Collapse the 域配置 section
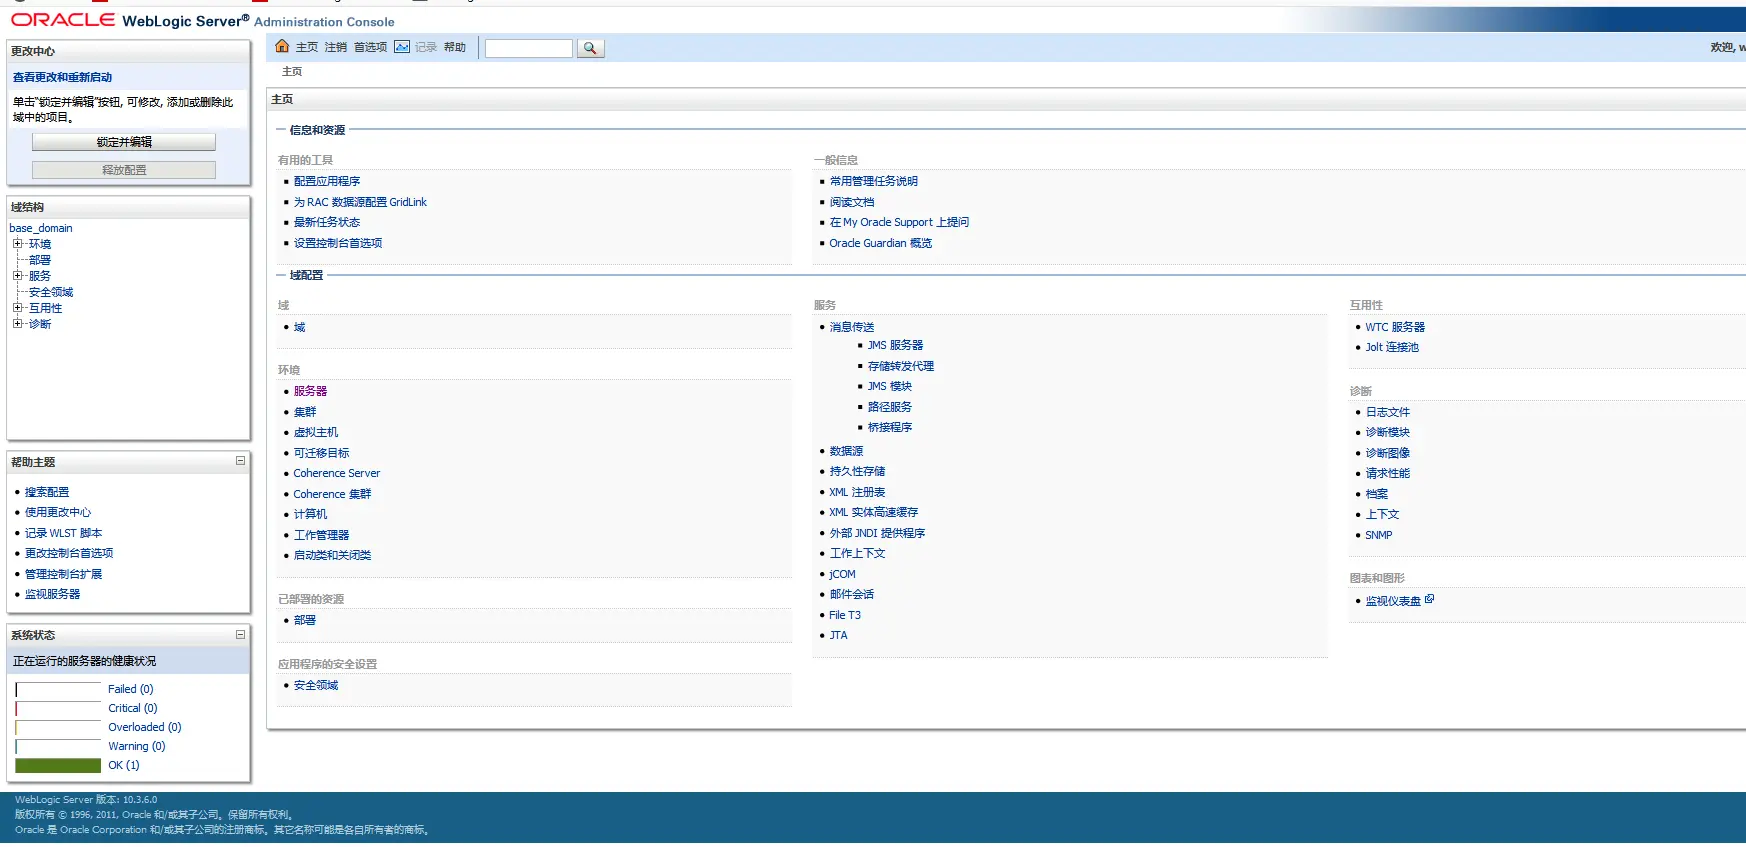Screen dimensions: 1746x847 pyautogui.click(x=280, y=274)
